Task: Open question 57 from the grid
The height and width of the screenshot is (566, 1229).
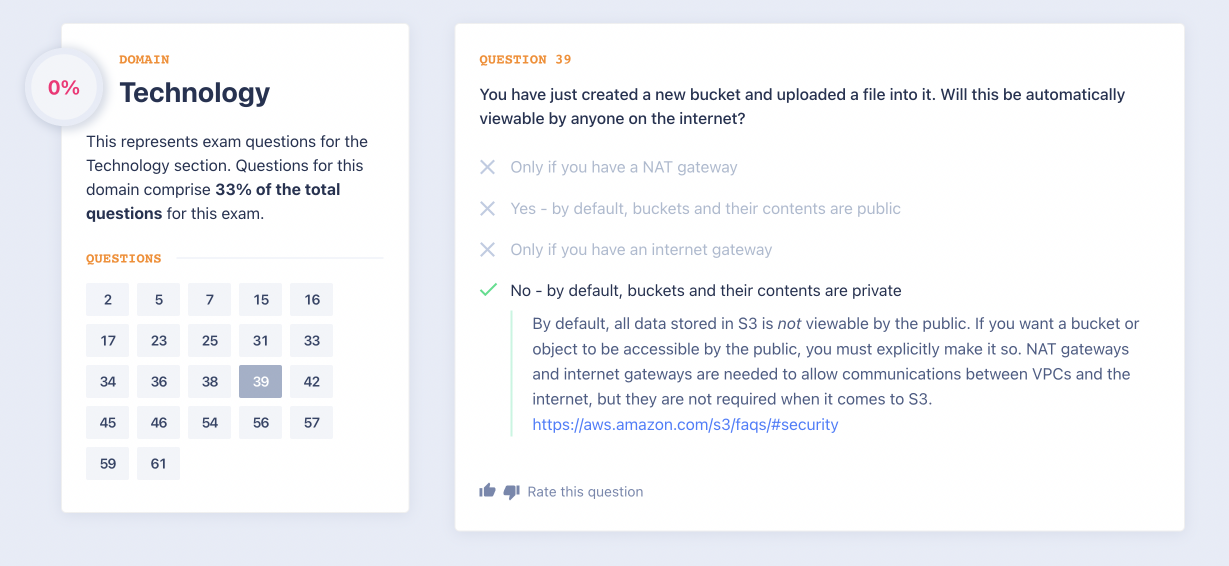Action: click(x=312, y=423)
